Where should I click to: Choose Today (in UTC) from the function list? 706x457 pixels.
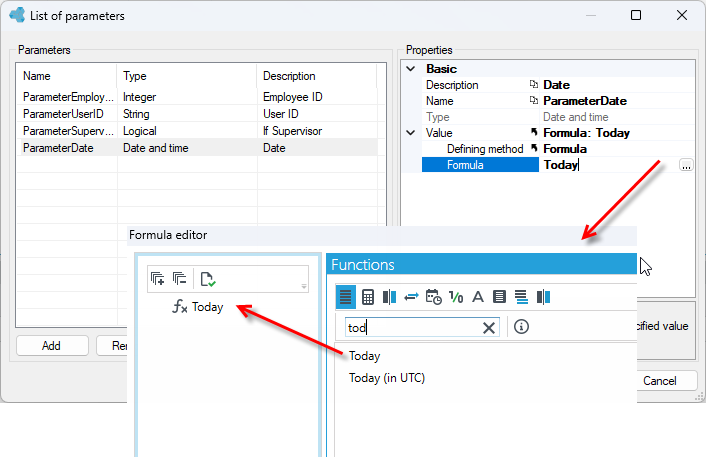(x=387, y=378)
